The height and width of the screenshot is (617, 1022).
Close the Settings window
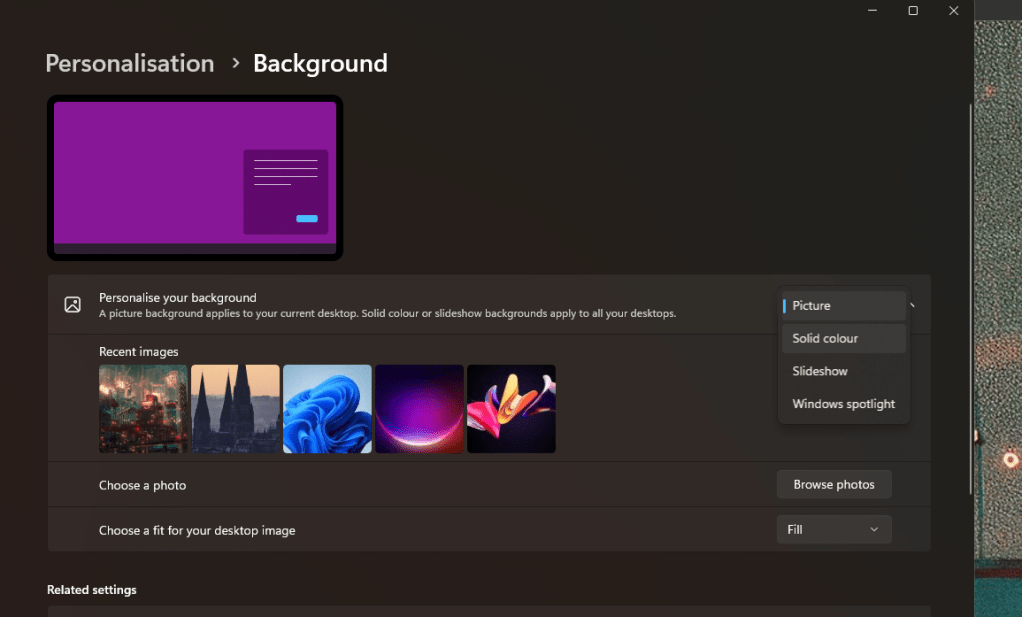click(954, 10)
